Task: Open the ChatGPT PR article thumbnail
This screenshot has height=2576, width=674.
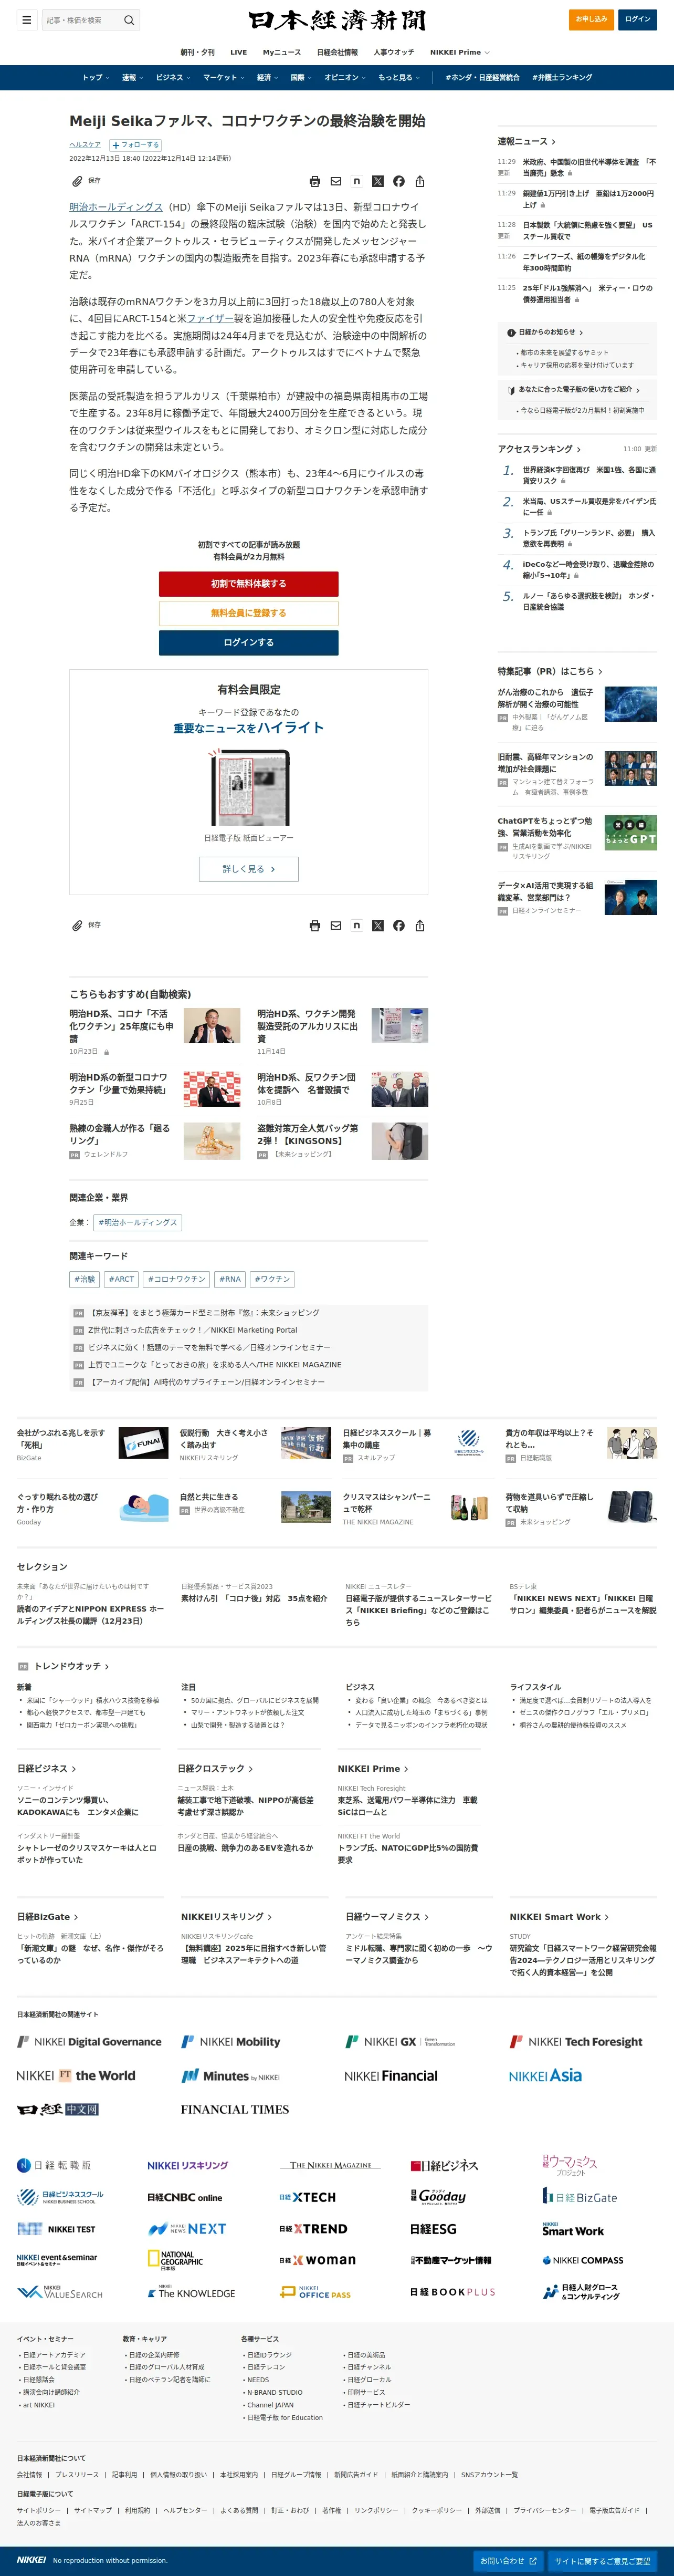Action: point(630,833)
